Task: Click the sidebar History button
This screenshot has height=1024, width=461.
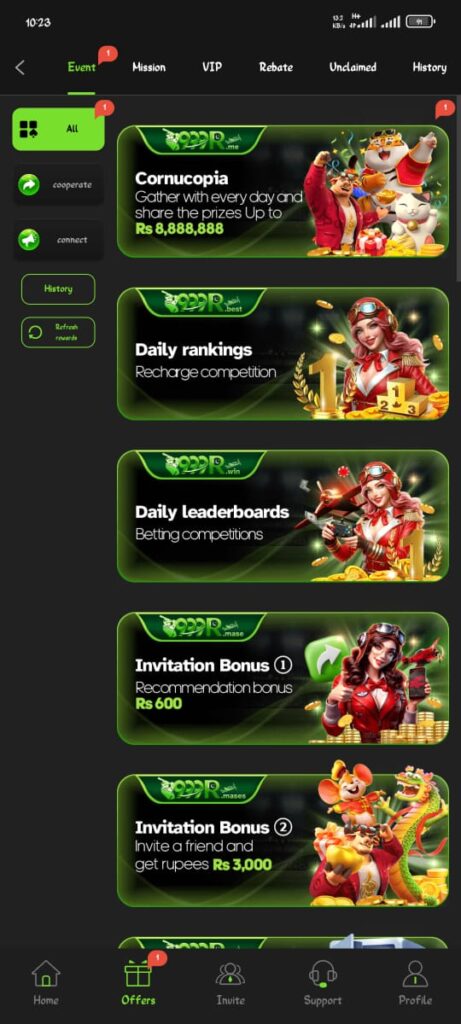Action: pyautogui.click(x=58, y=289)
